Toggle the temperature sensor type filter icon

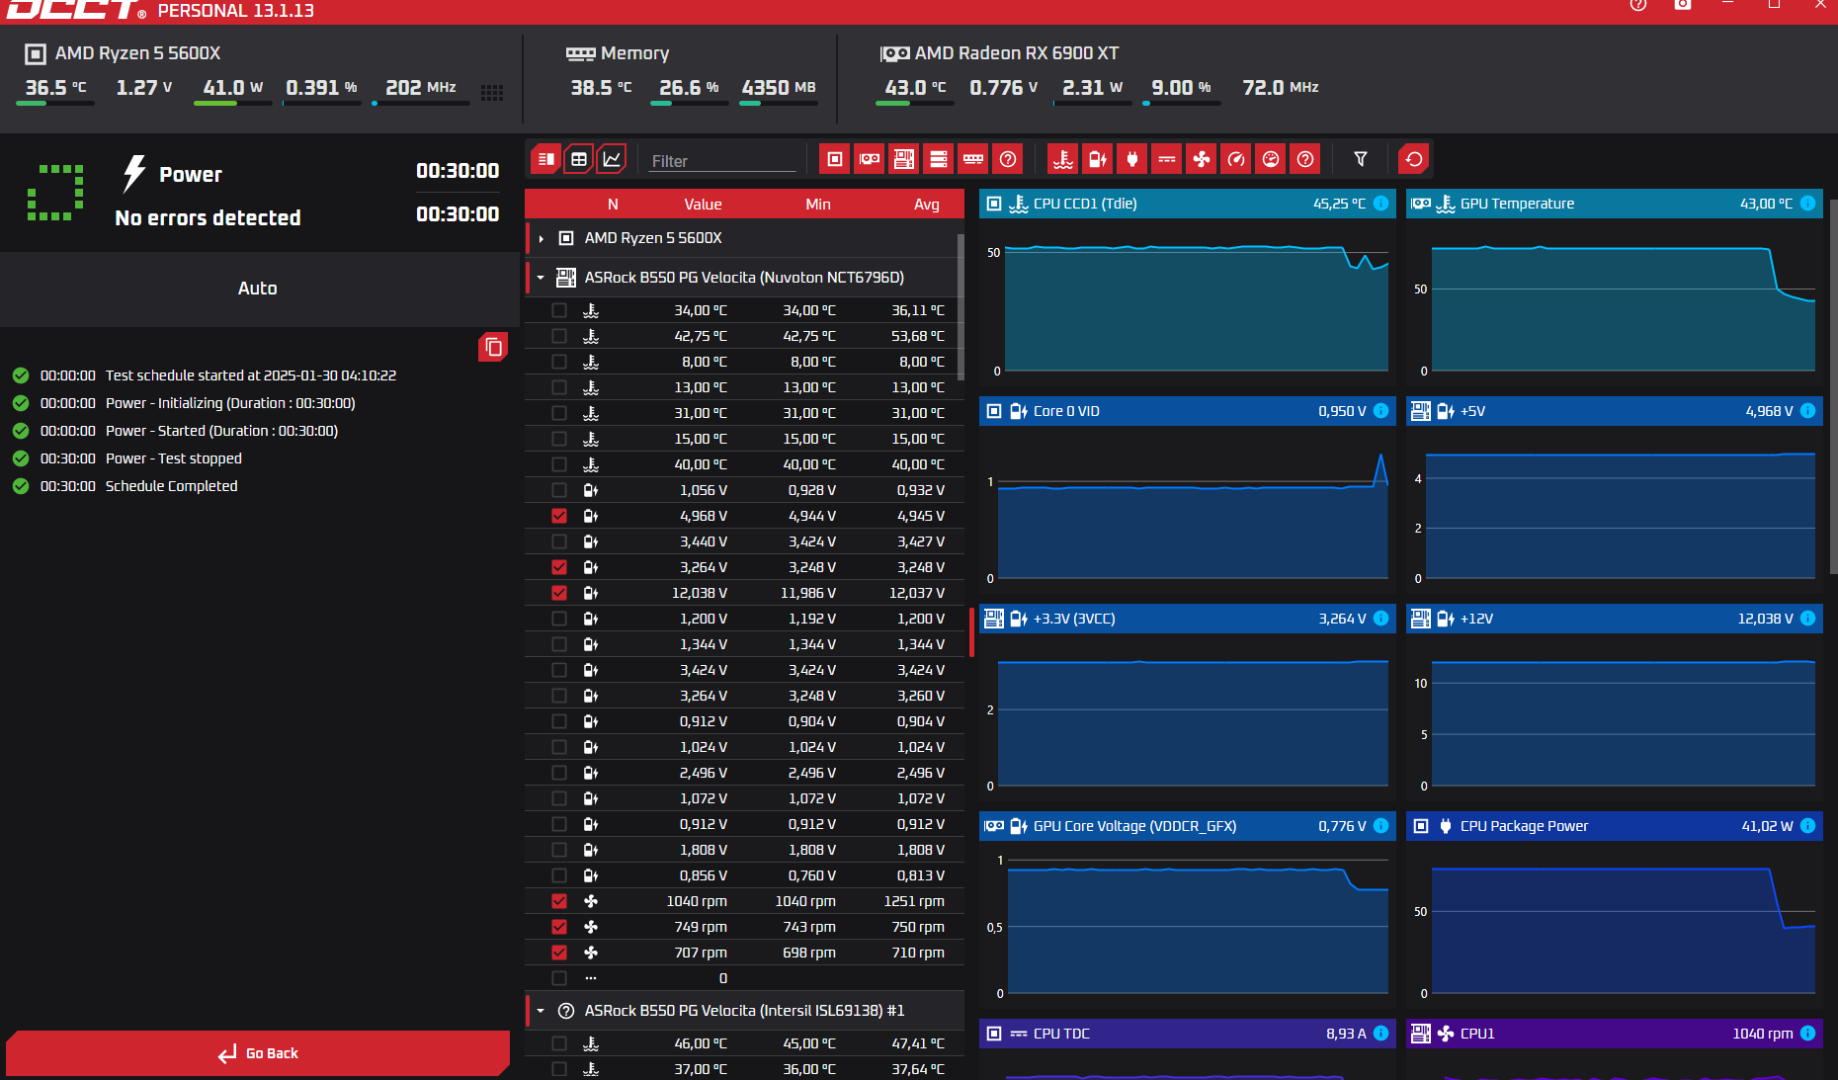[x=1063, y=159]
